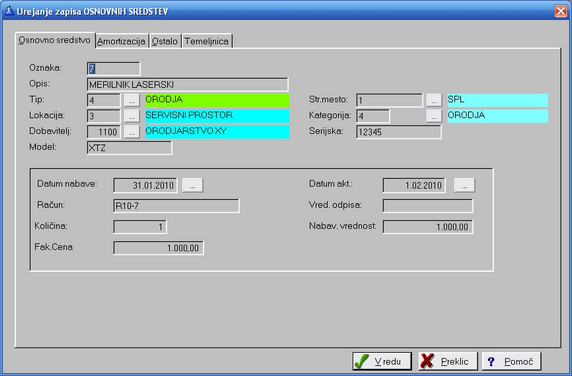Click the Datum akt. date field
The width and height of the screenshot is (572, 376).
click(414, 185)
